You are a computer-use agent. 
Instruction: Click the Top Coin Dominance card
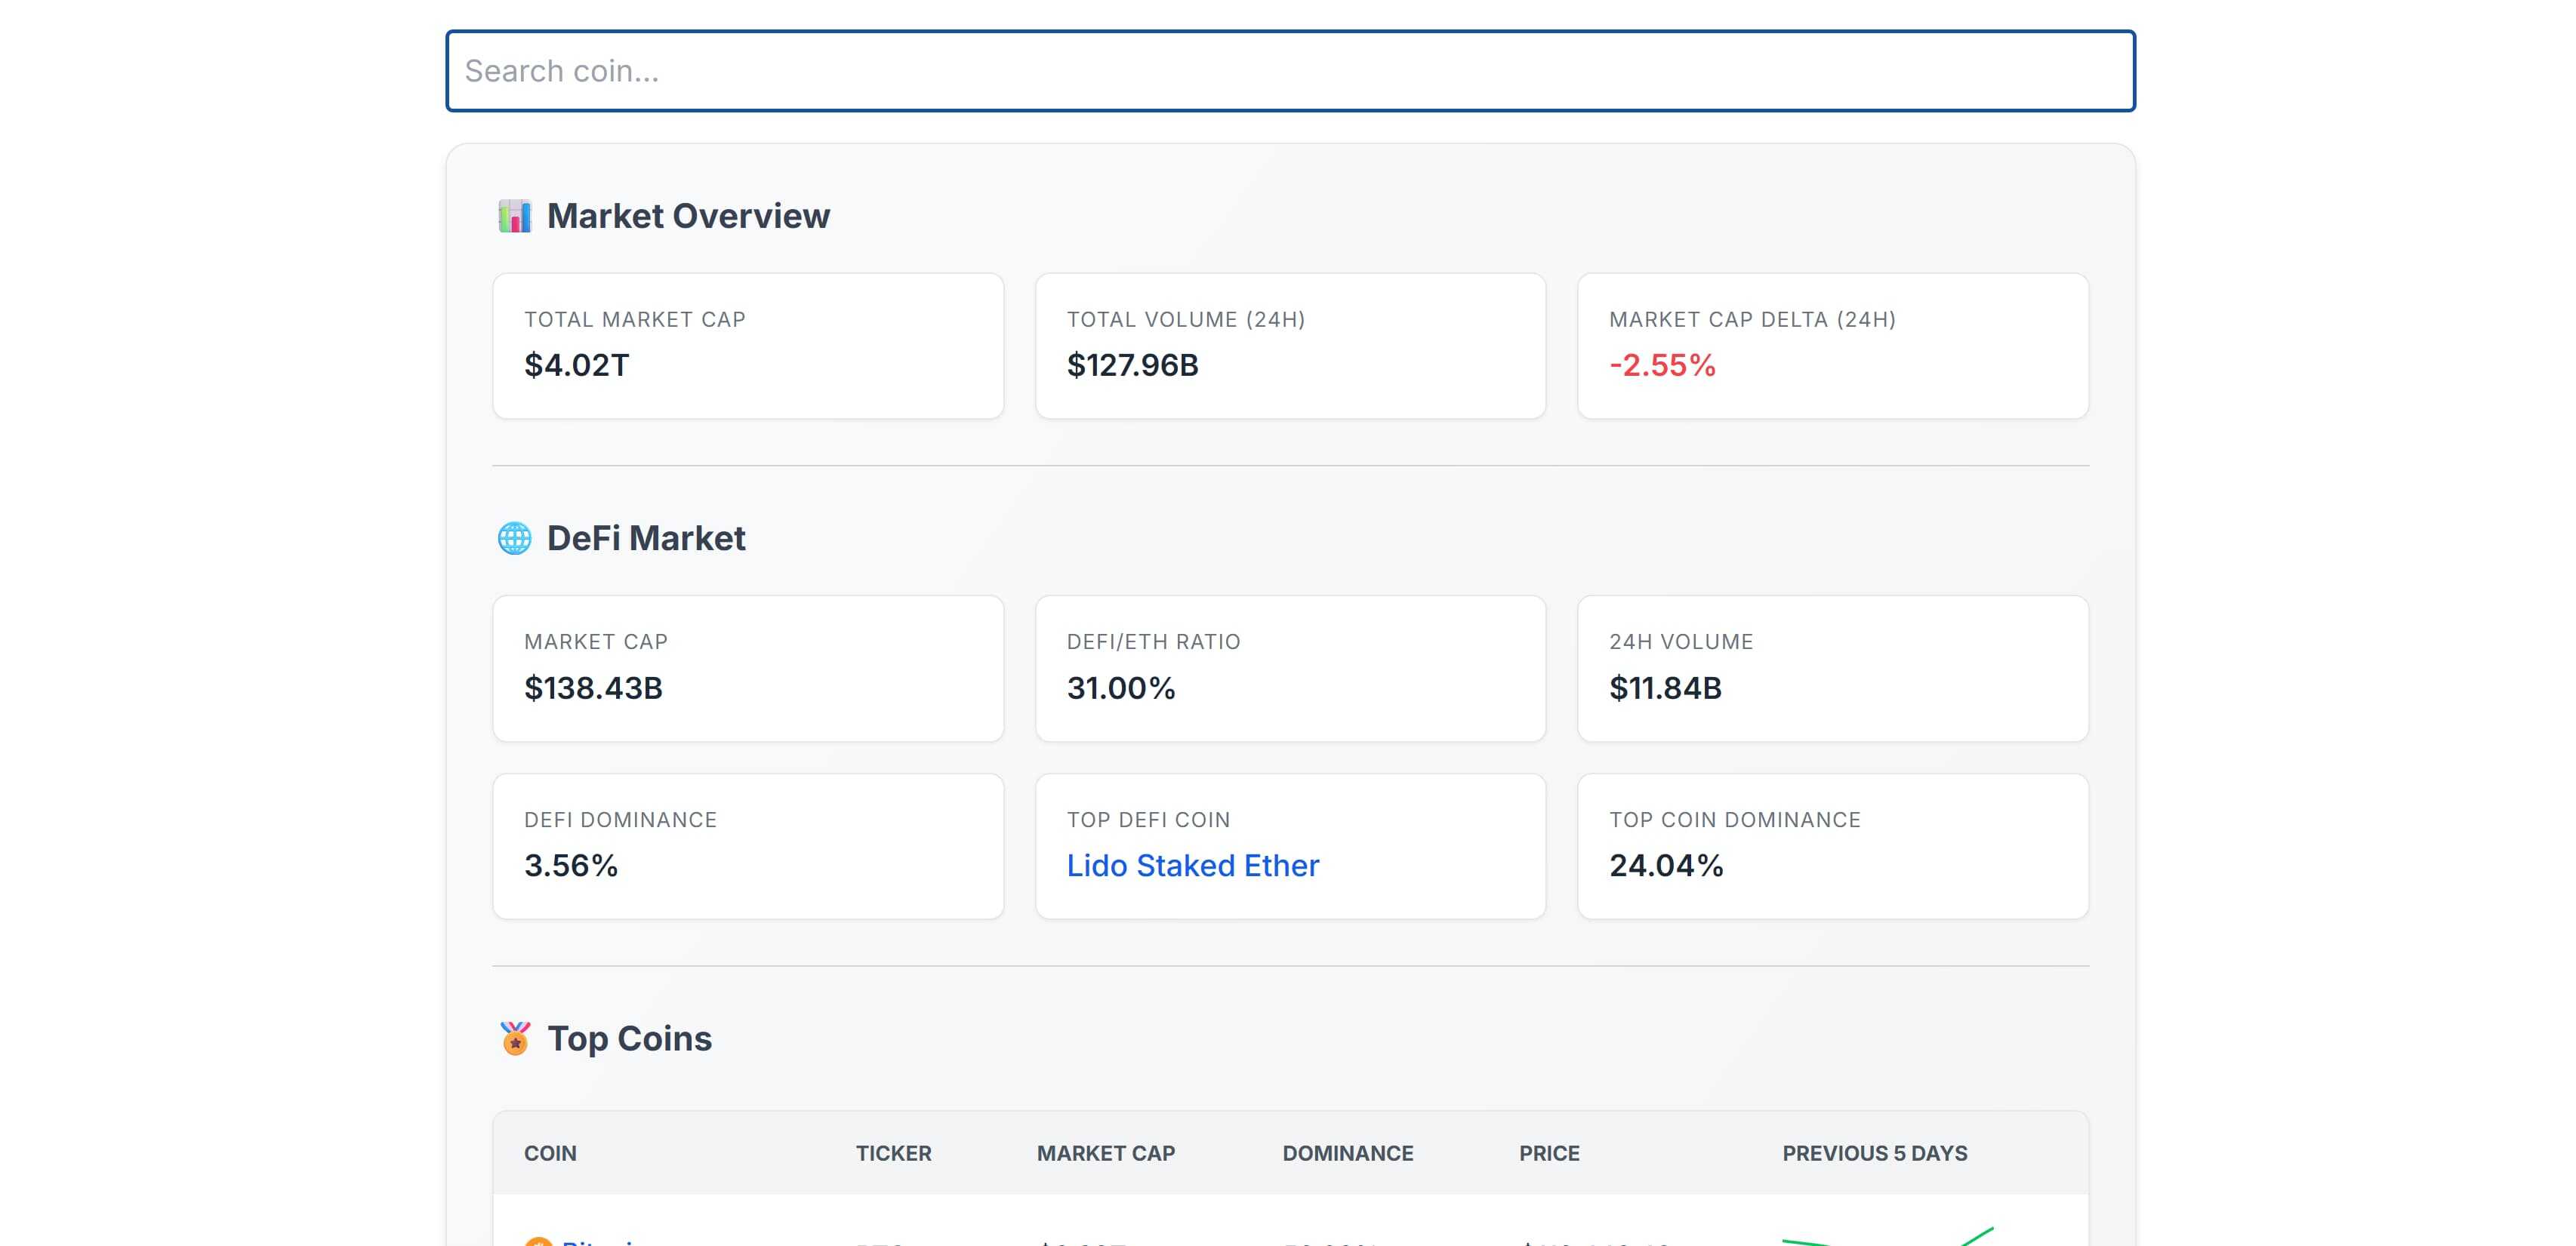point(1832,846)
